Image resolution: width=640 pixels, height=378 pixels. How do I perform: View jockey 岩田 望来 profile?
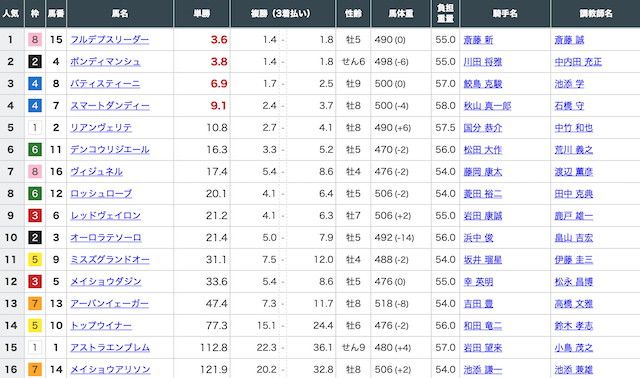point(482,349)
